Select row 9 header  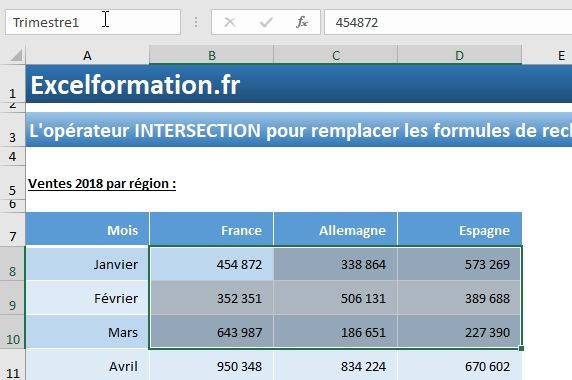click(x=12, y=298)
